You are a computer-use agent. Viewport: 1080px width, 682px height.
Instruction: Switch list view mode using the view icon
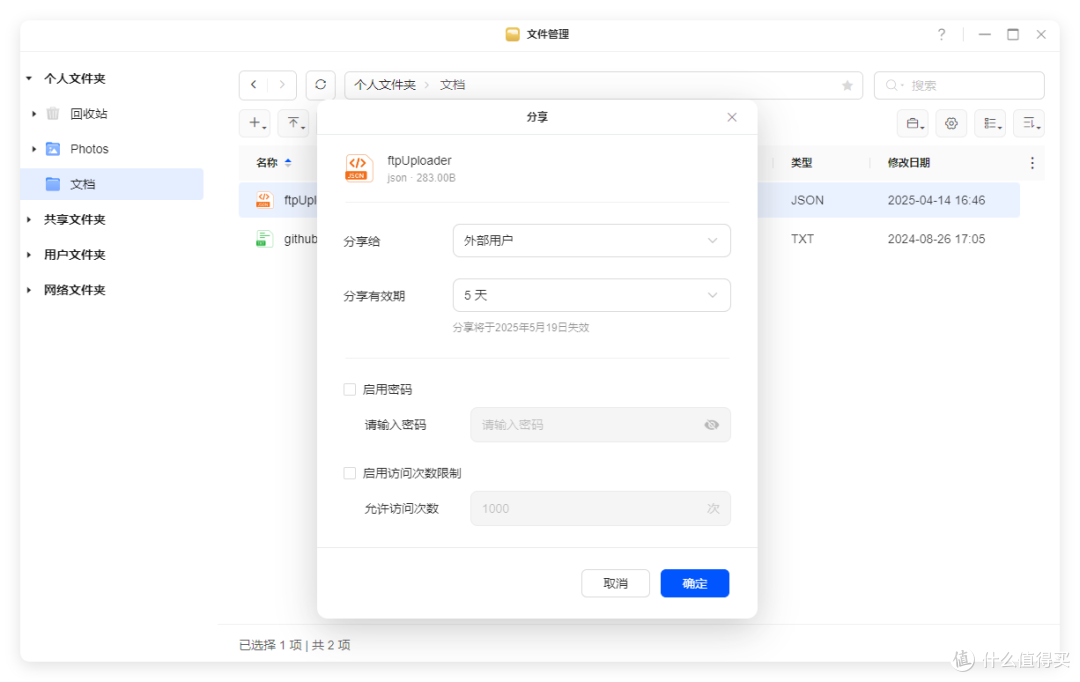pos(990,123)
